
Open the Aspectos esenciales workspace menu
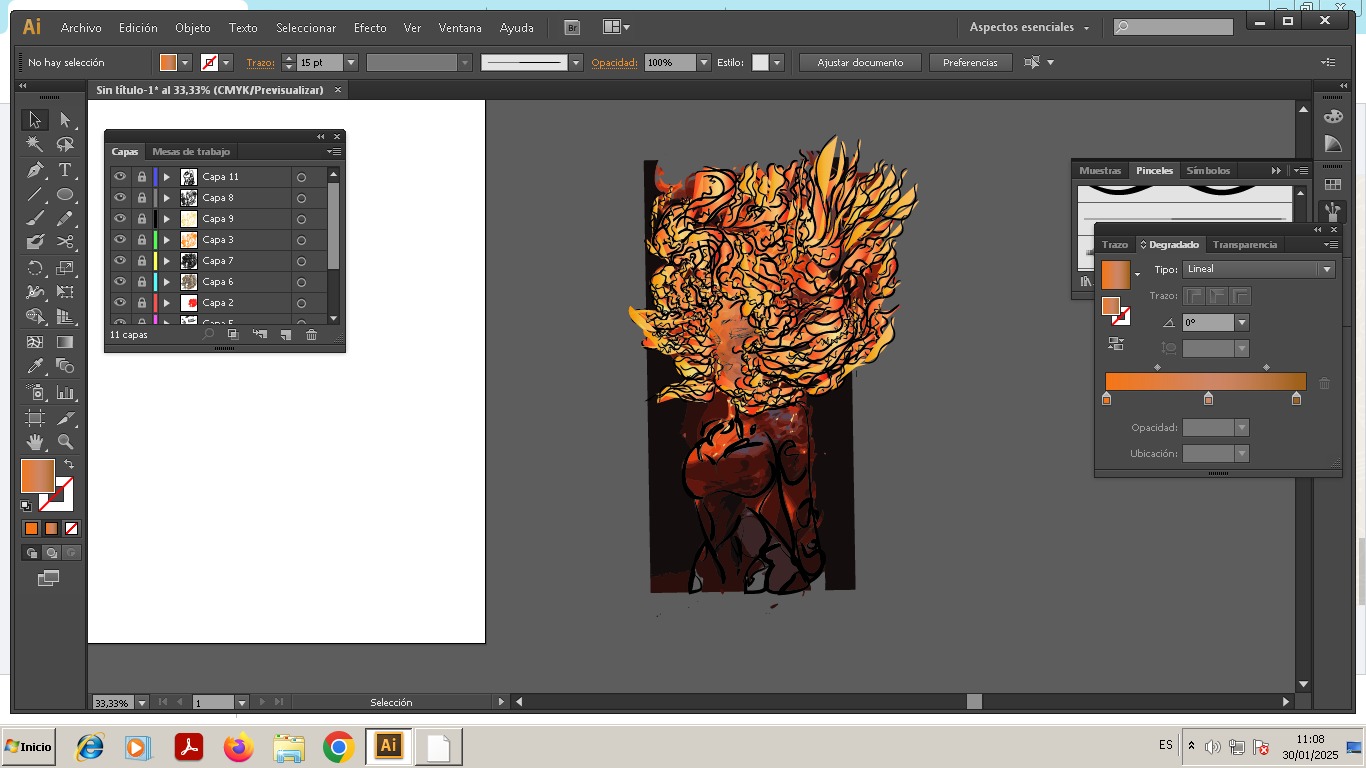(1029, 28)
